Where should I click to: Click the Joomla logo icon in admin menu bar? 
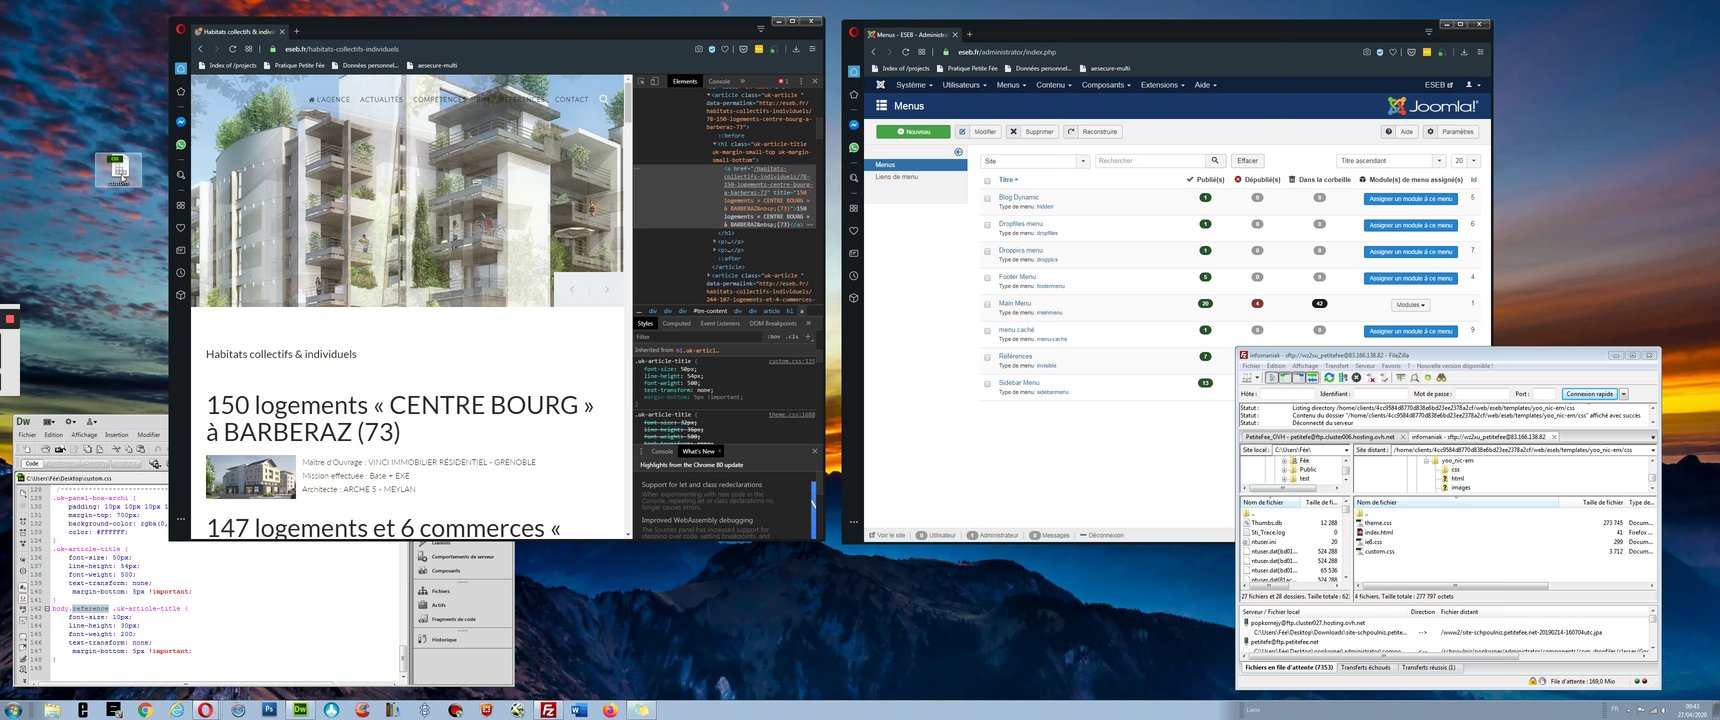[880, 85]
